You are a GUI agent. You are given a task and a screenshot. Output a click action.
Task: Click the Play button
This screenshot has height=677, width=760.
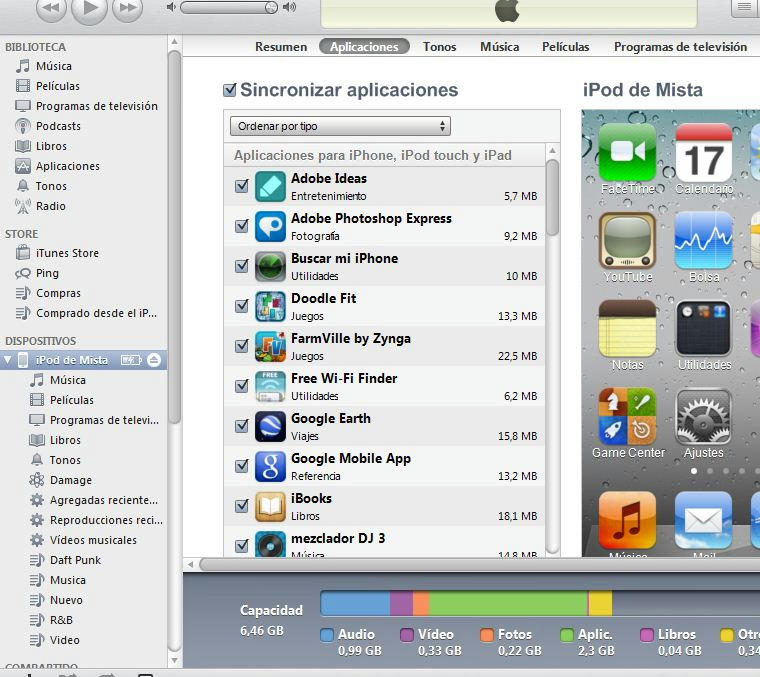coord(89,7)
